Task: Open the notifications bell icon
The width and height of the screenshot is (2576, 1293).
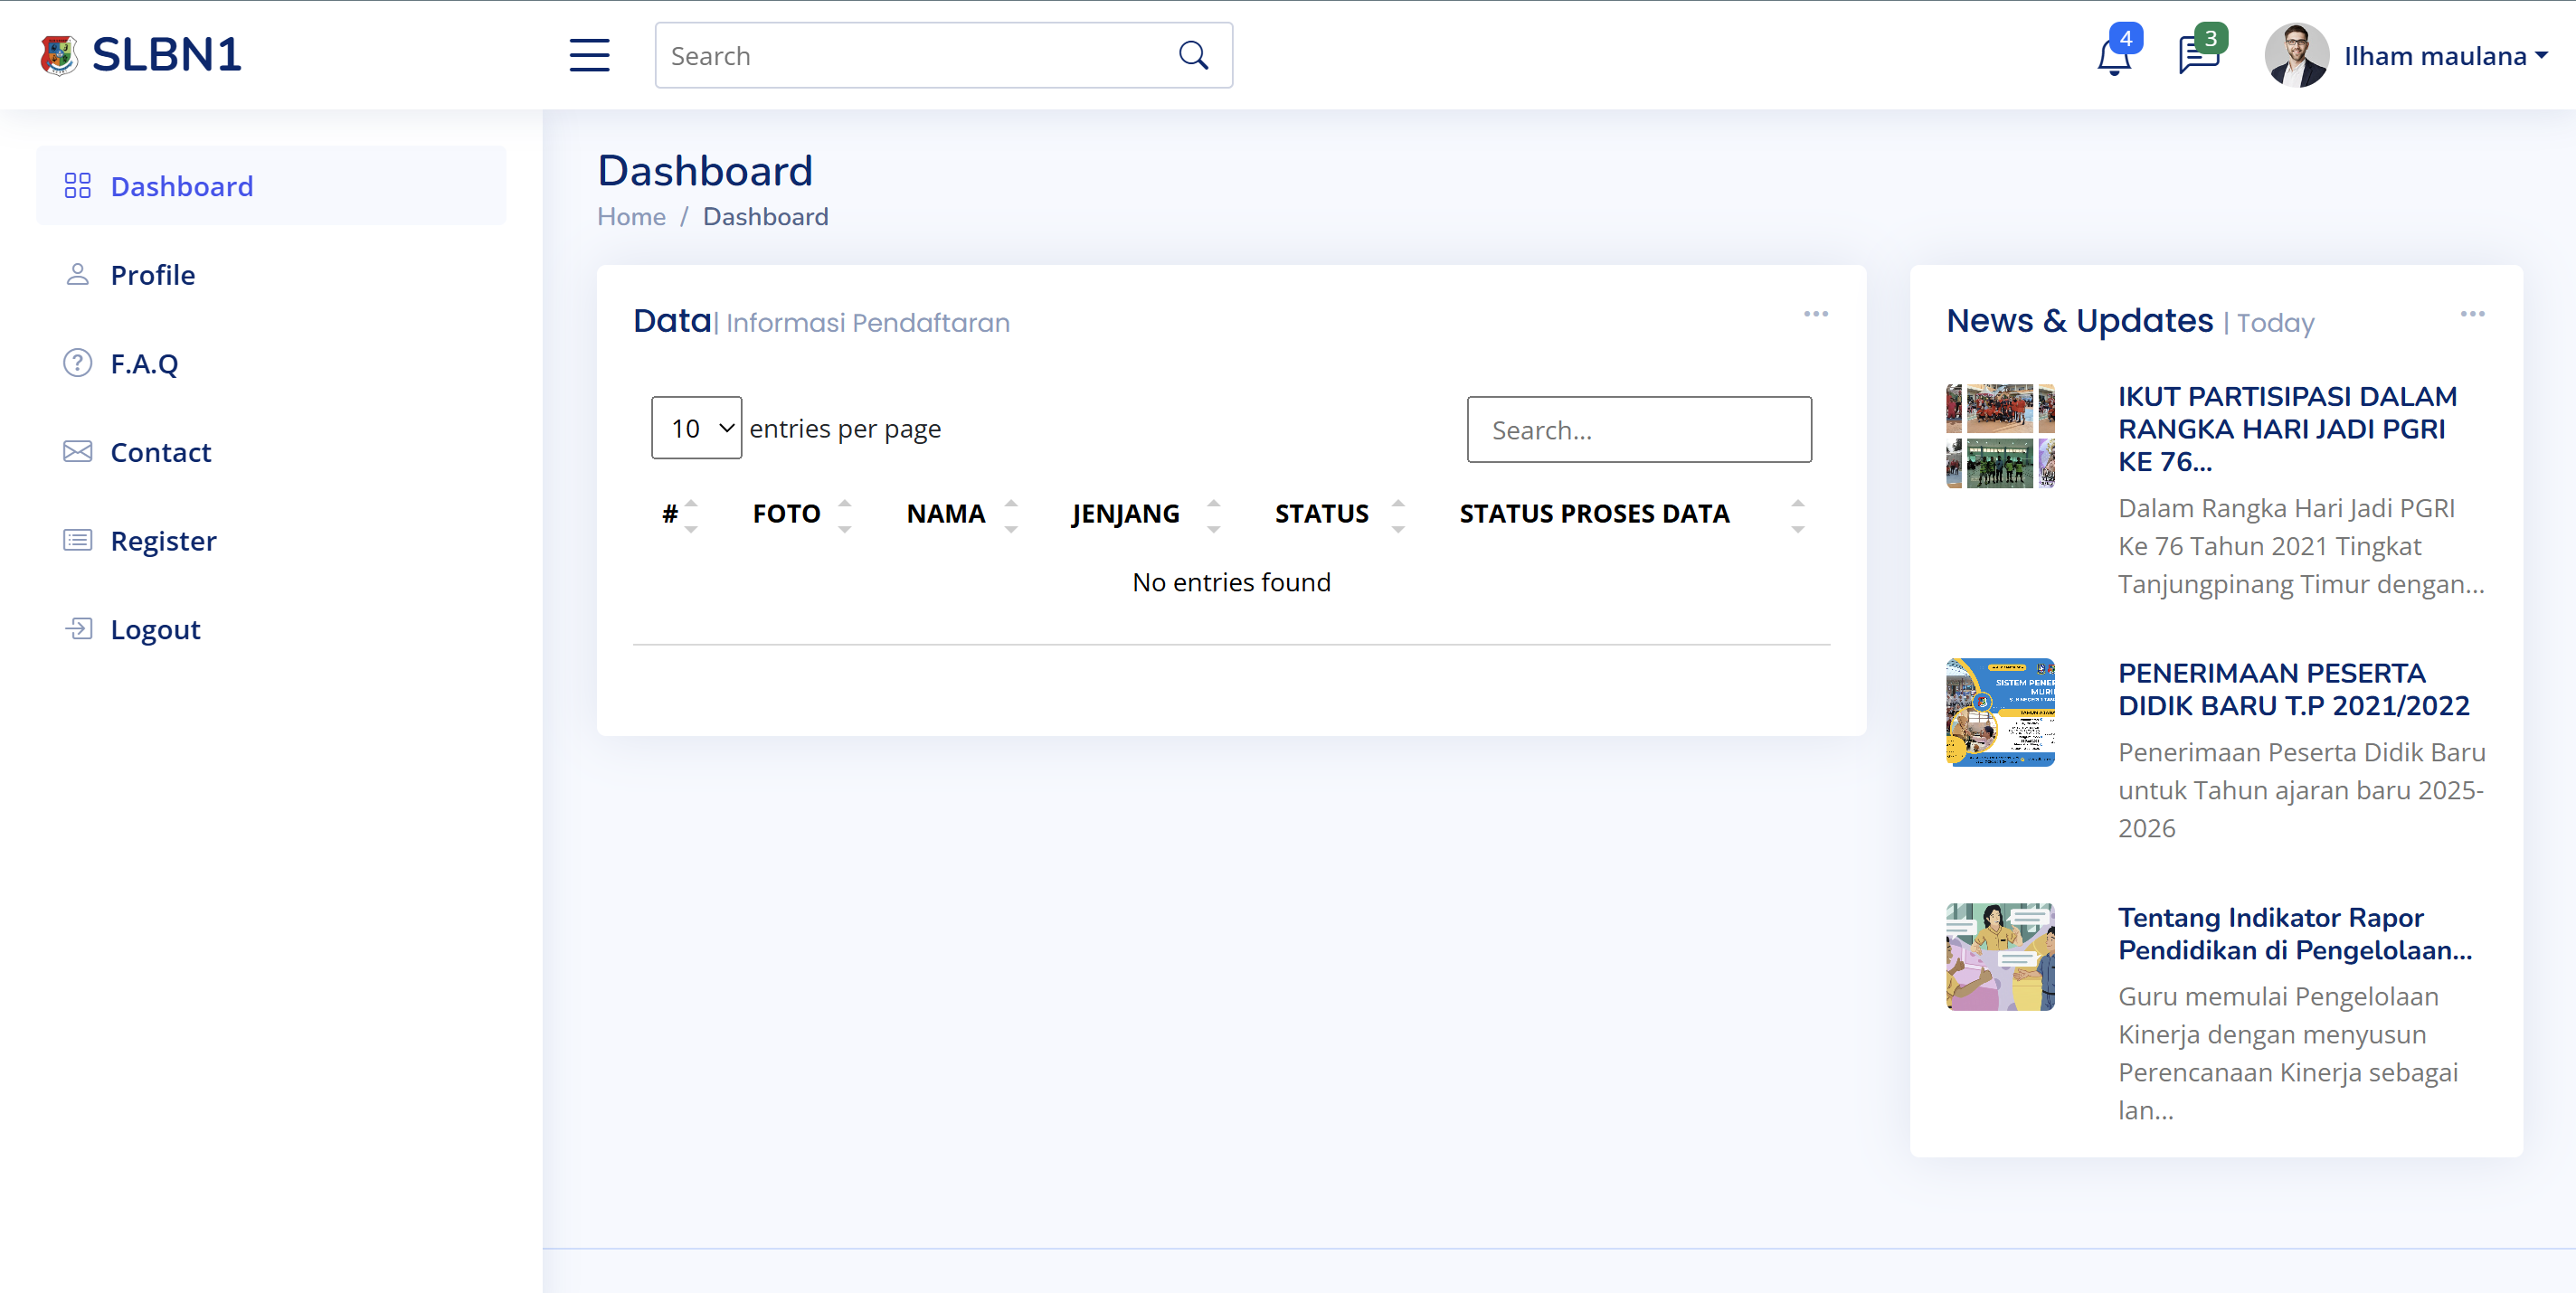Action: click(2113, 57)
